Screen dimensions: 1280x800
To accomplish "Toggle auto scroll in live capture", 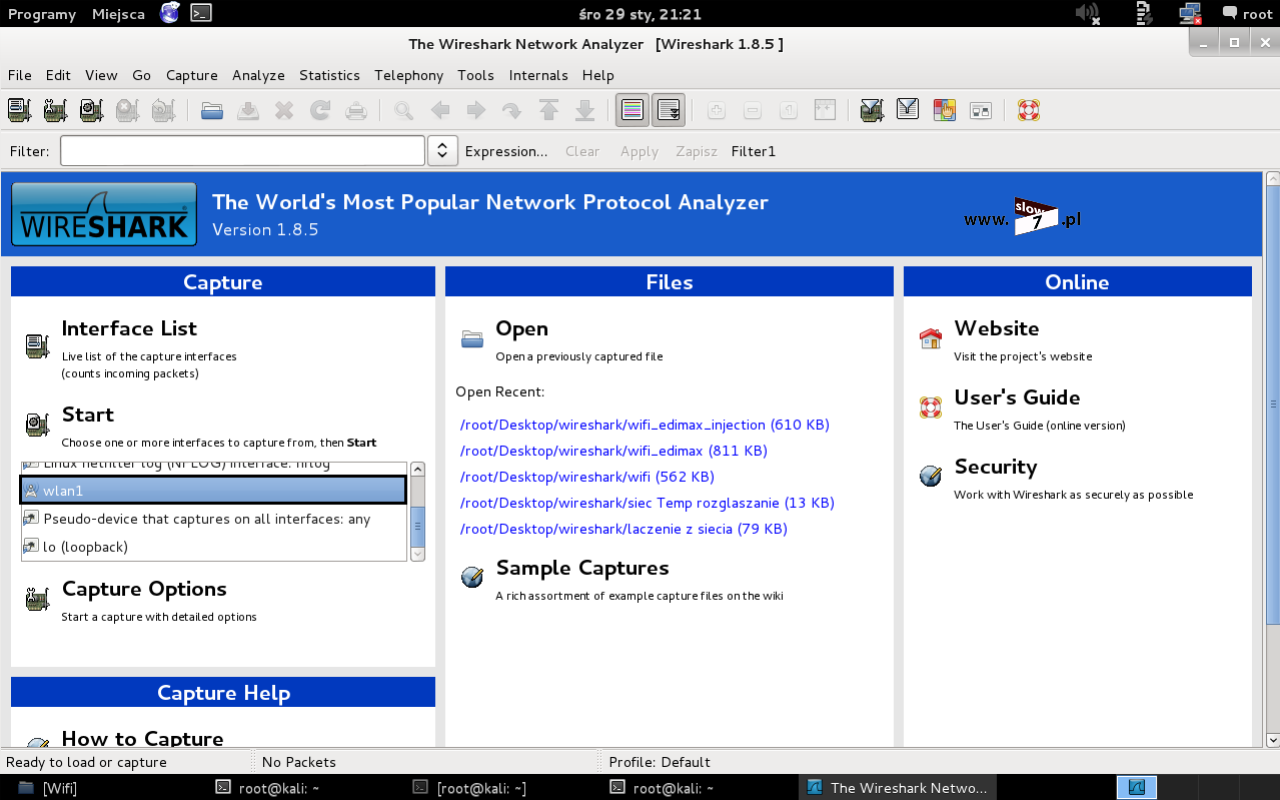I will pyautogui.click(x=668, y=110).
